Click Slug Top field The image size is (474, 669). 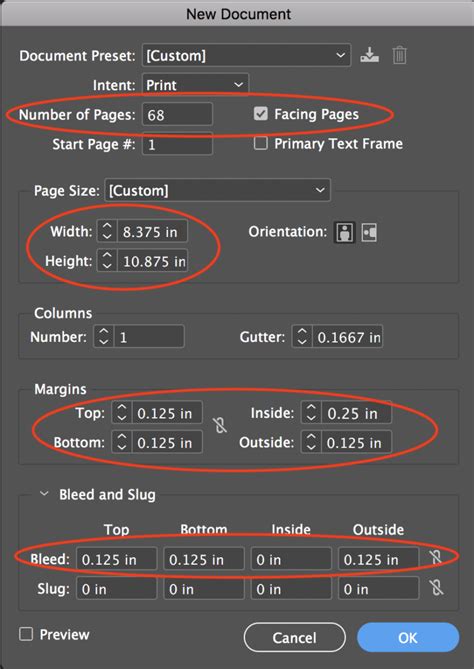click(116, 589)
